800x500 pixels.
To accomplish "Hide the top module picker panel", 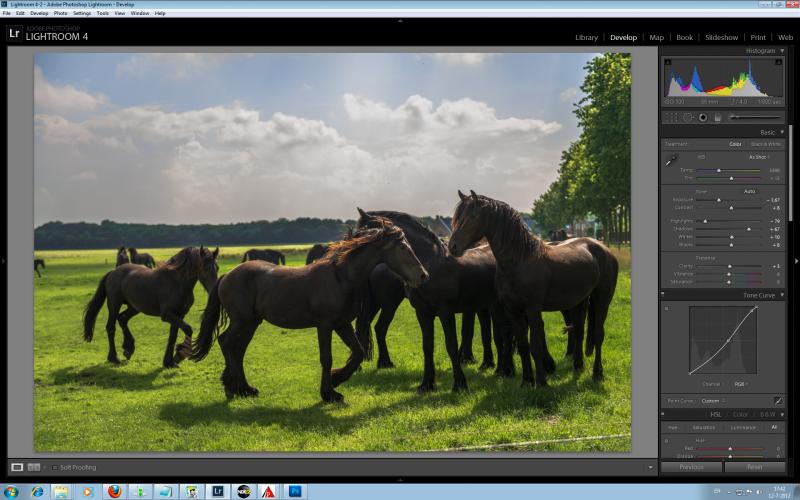I will [x=400, y=21].
